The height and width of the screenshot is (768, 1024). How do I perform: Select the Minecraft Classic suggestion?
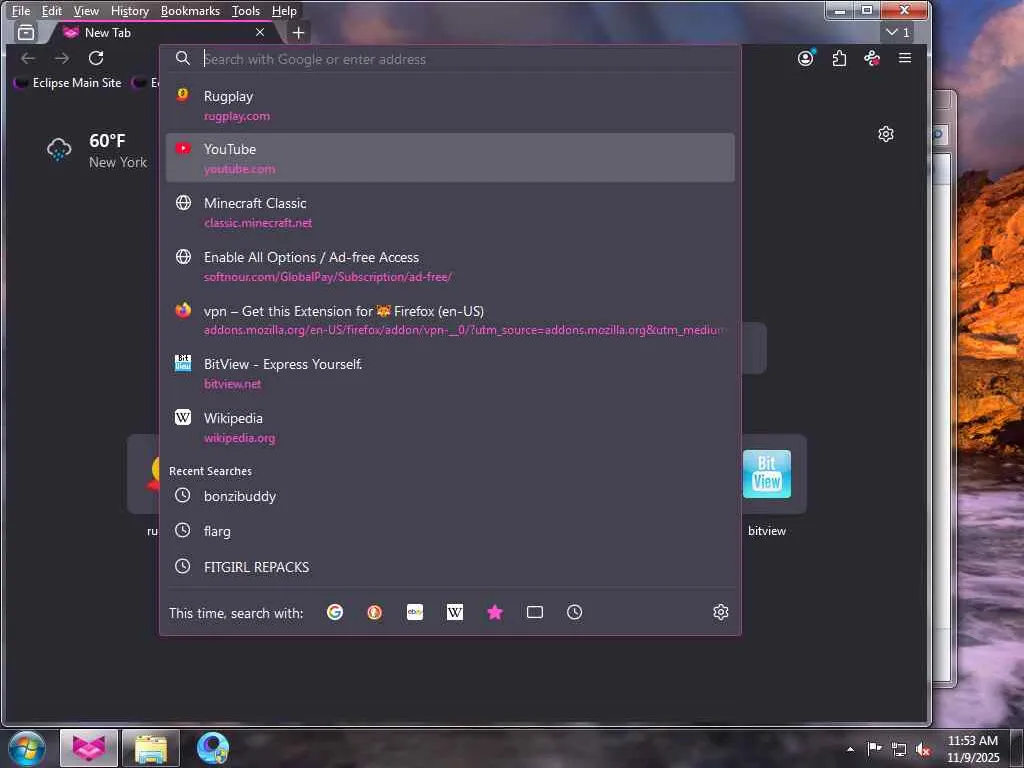tap(450, 212)
